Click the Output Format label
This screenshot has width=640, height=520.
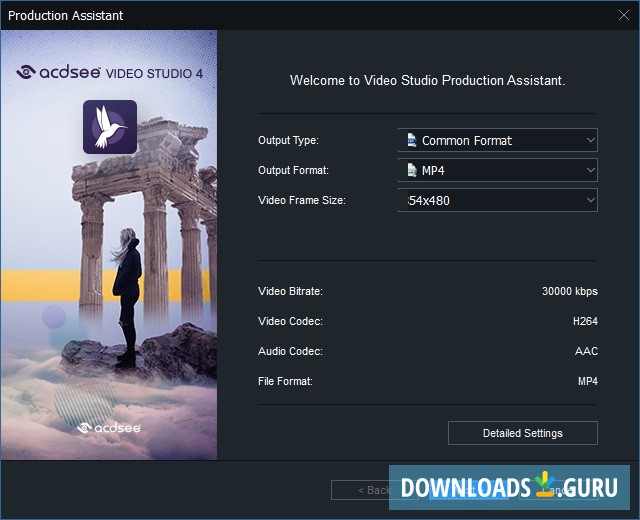(293, 170)
